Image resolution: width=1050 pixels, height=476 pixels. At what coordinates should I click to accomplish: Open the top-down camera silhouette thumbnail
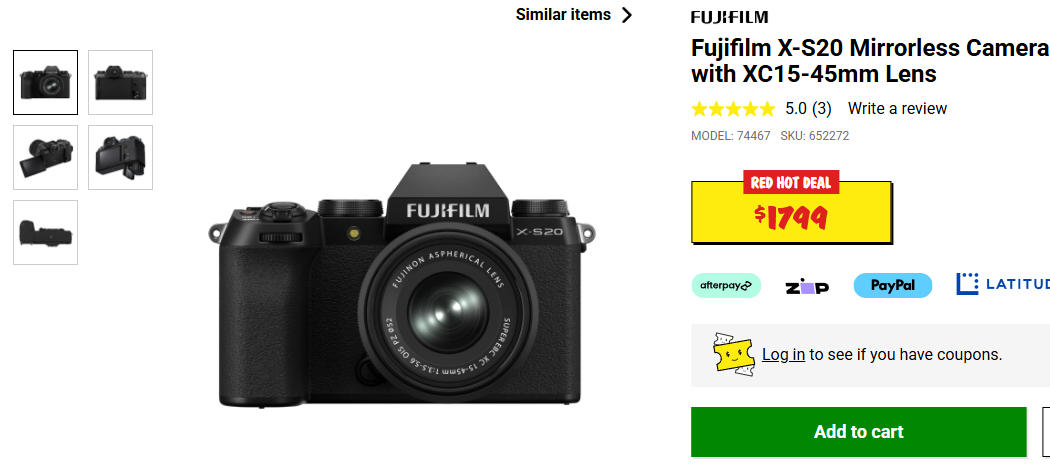(46, 232)
